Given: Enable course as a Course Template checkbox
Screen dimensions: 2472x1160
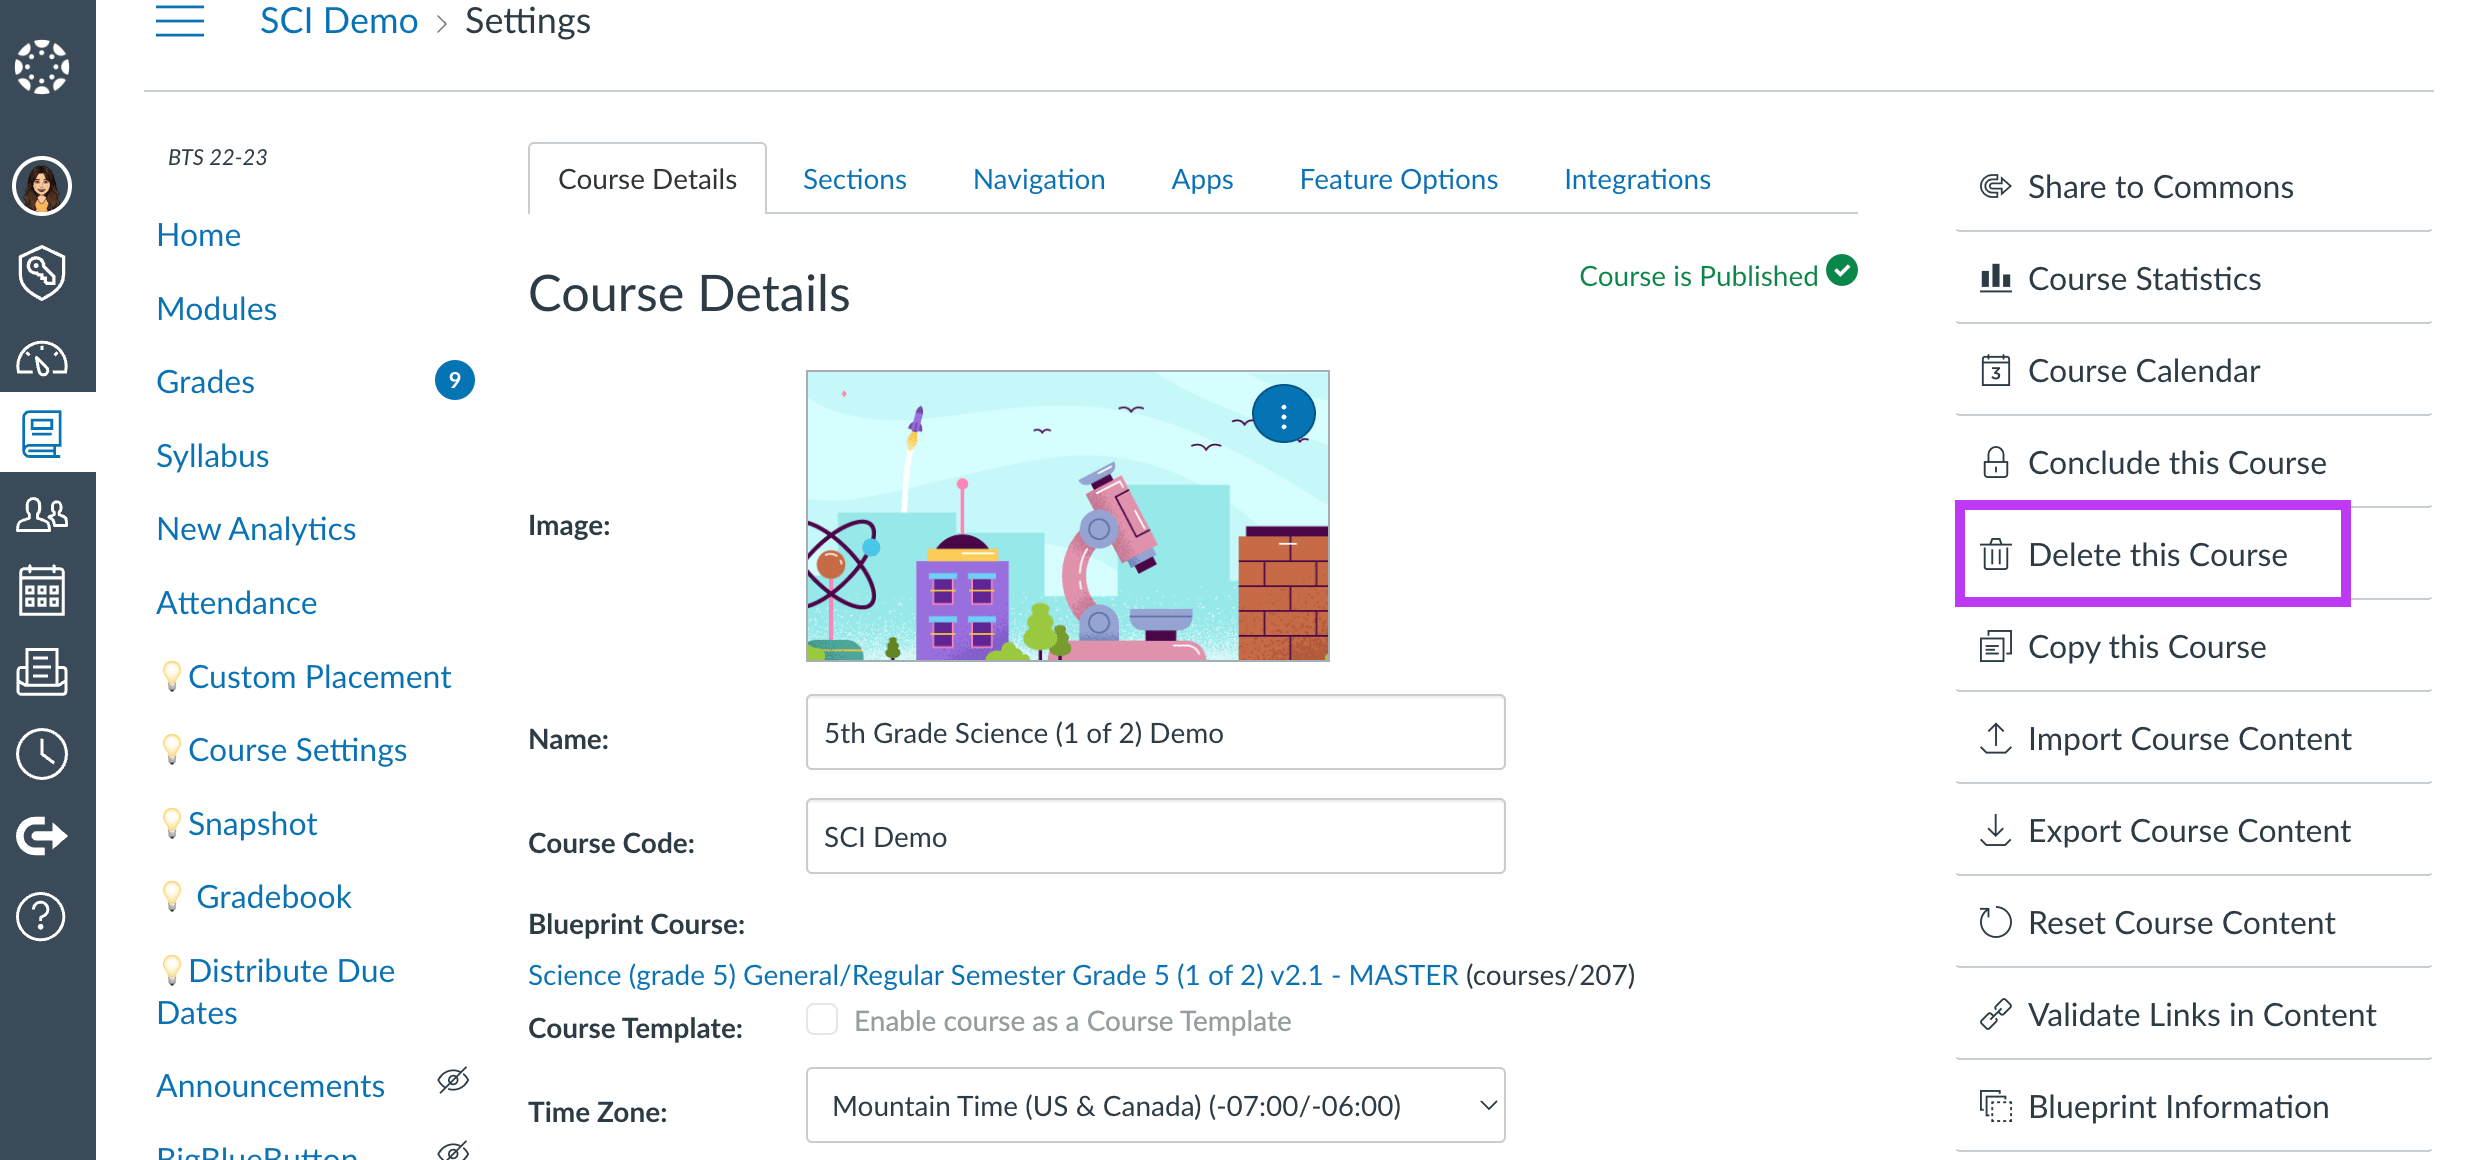Looking at the screenshot, I should (x=822, y=1020).
